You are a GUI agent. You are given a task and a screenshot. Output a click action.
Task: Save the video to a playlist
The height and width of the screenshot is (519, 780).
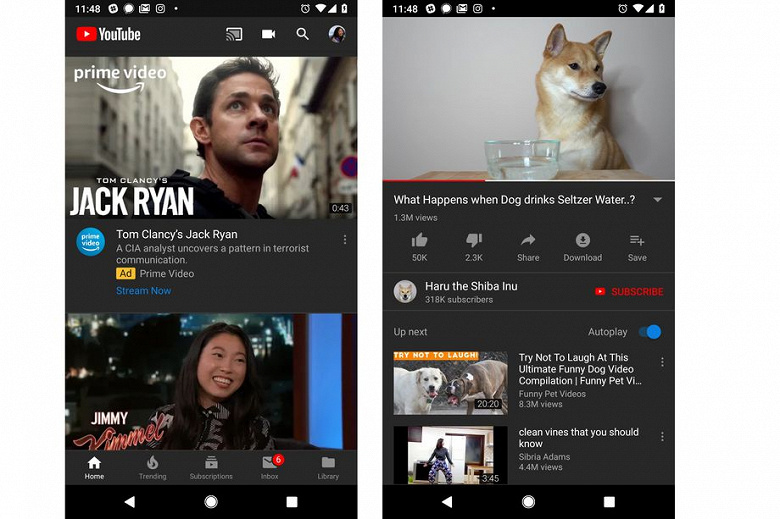637,247
